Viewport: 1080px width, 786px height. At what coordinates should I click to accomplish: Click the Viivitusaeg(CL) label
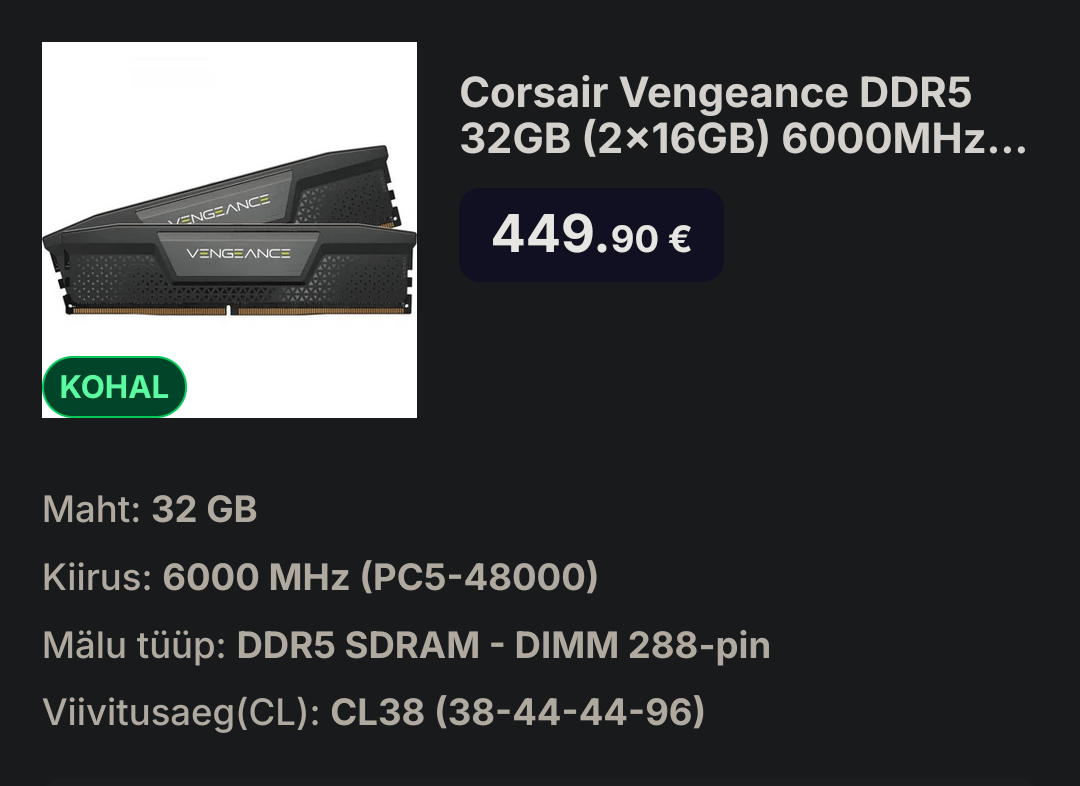[x=181, y=713]
